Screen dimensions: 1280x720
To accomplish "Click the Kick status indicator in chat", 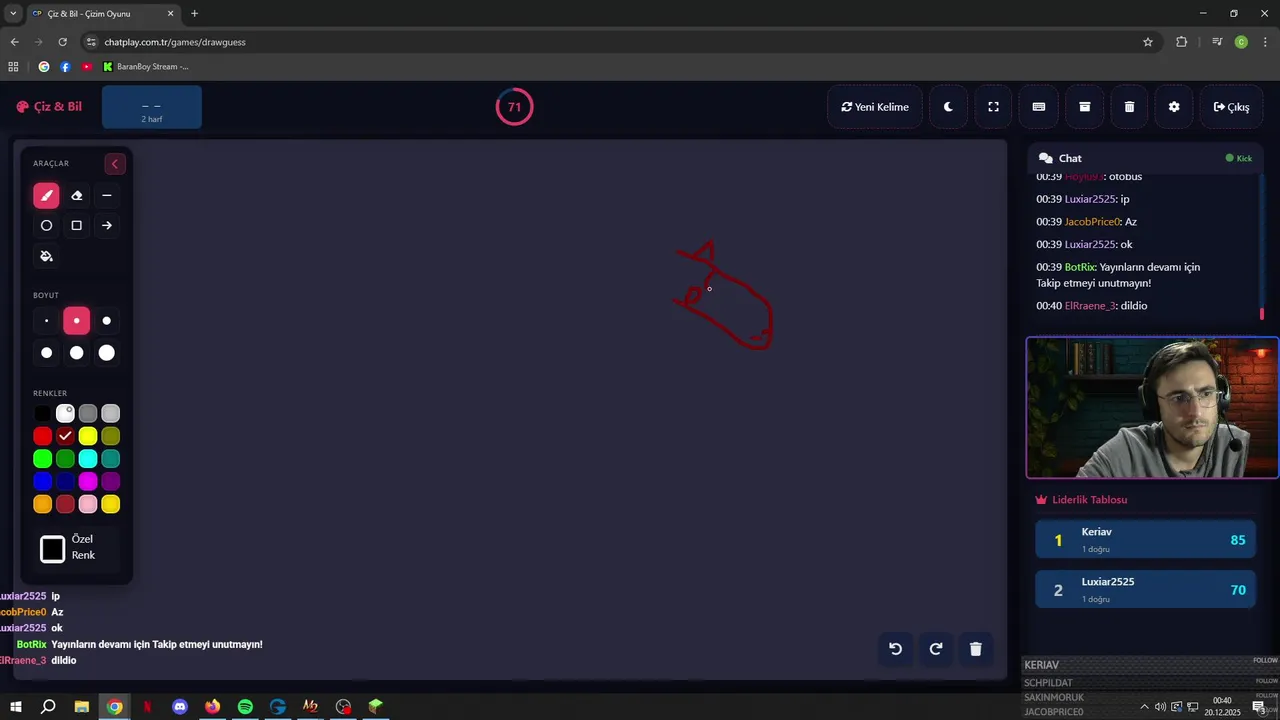I will point(1239,158).
